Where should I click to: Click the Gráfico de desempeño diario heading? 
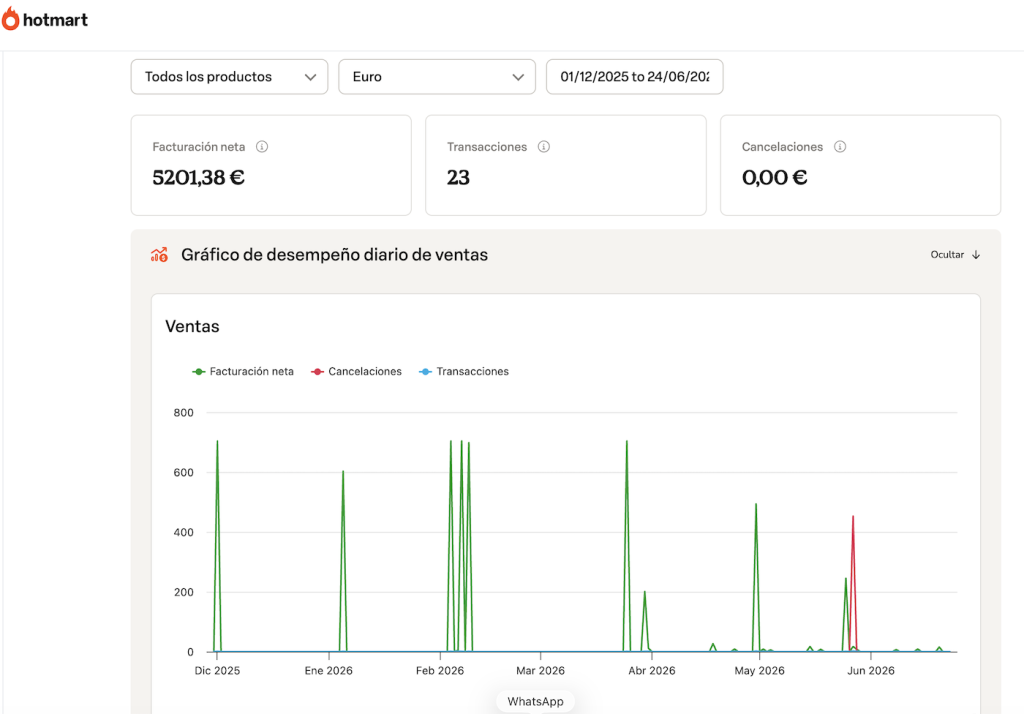[x=334, y=255]
